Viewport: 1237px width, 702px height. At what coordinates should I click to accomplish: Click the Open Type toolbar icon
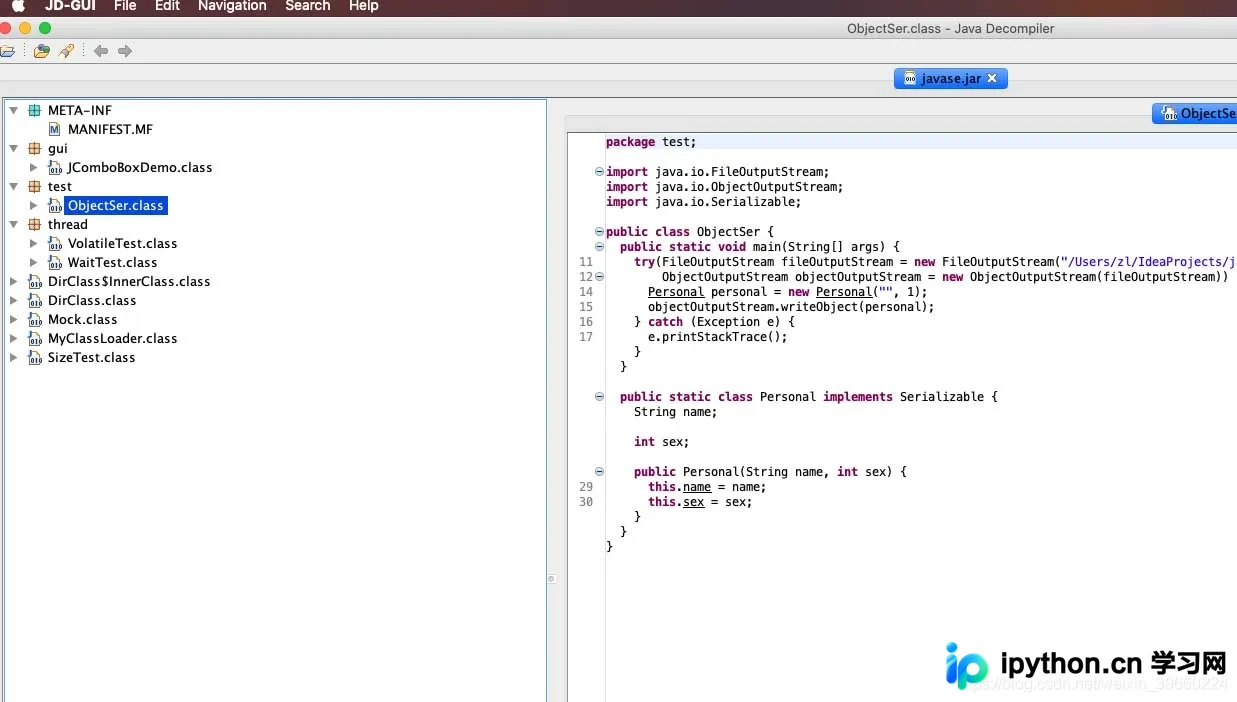point(41,51)
